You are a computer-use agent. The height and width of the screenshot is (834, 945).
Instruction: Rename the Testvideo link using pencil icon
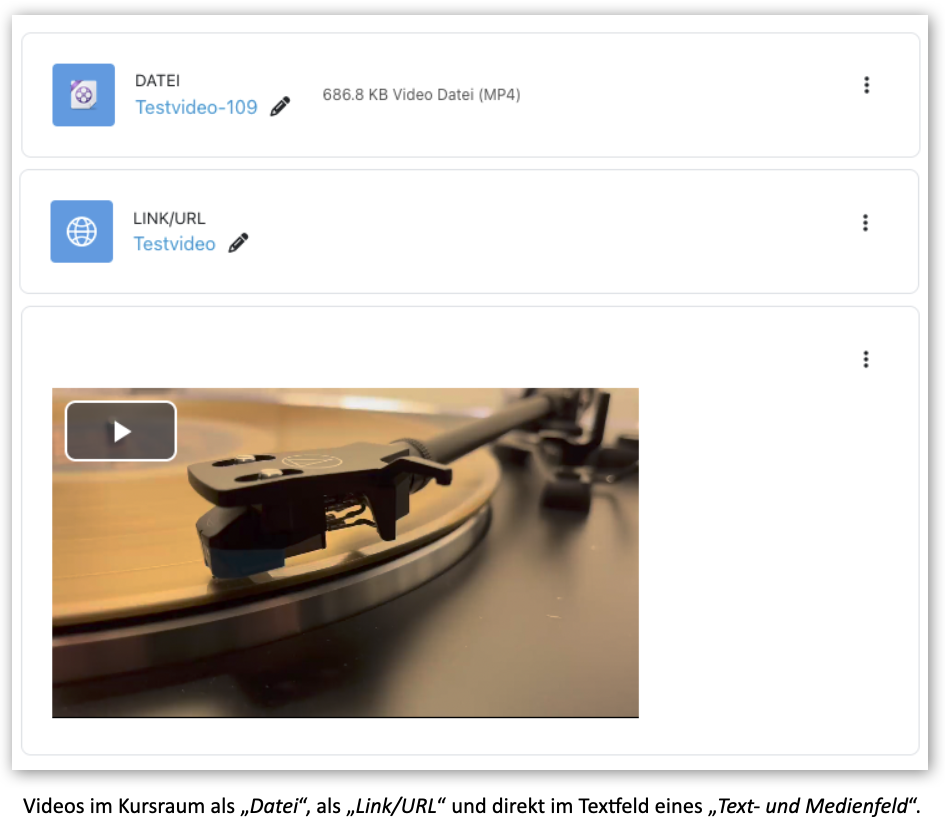click(x=238, y=243)
